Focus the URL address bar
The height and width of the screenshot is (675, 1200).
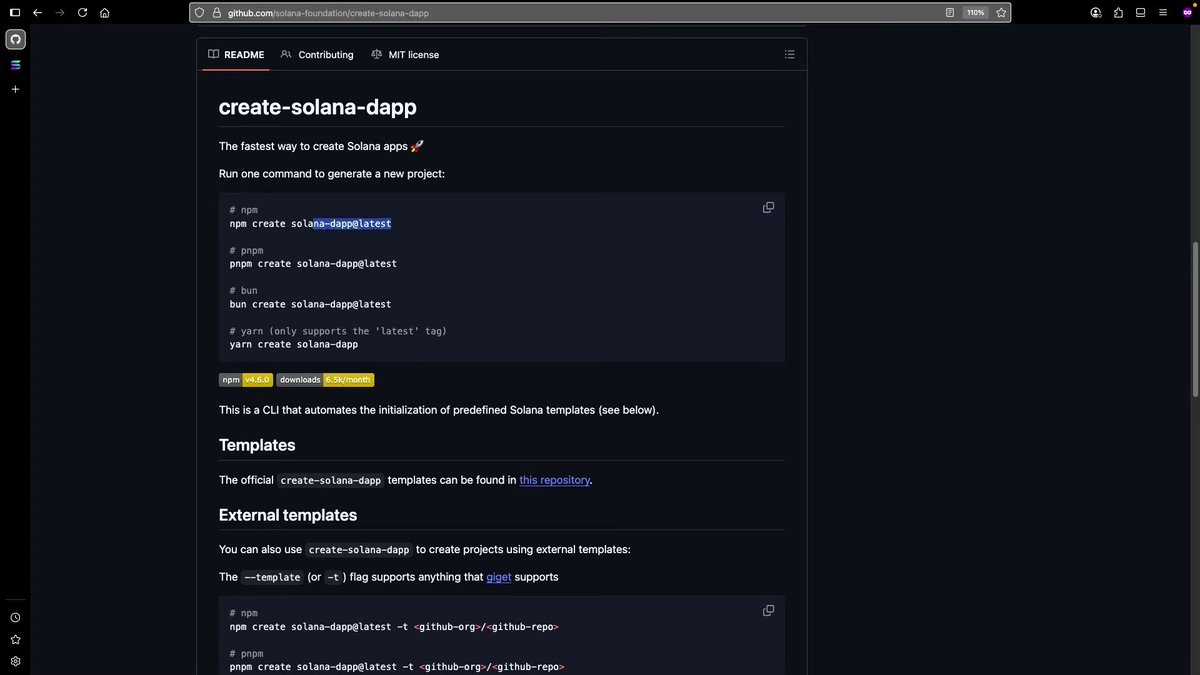coord(600,13)
